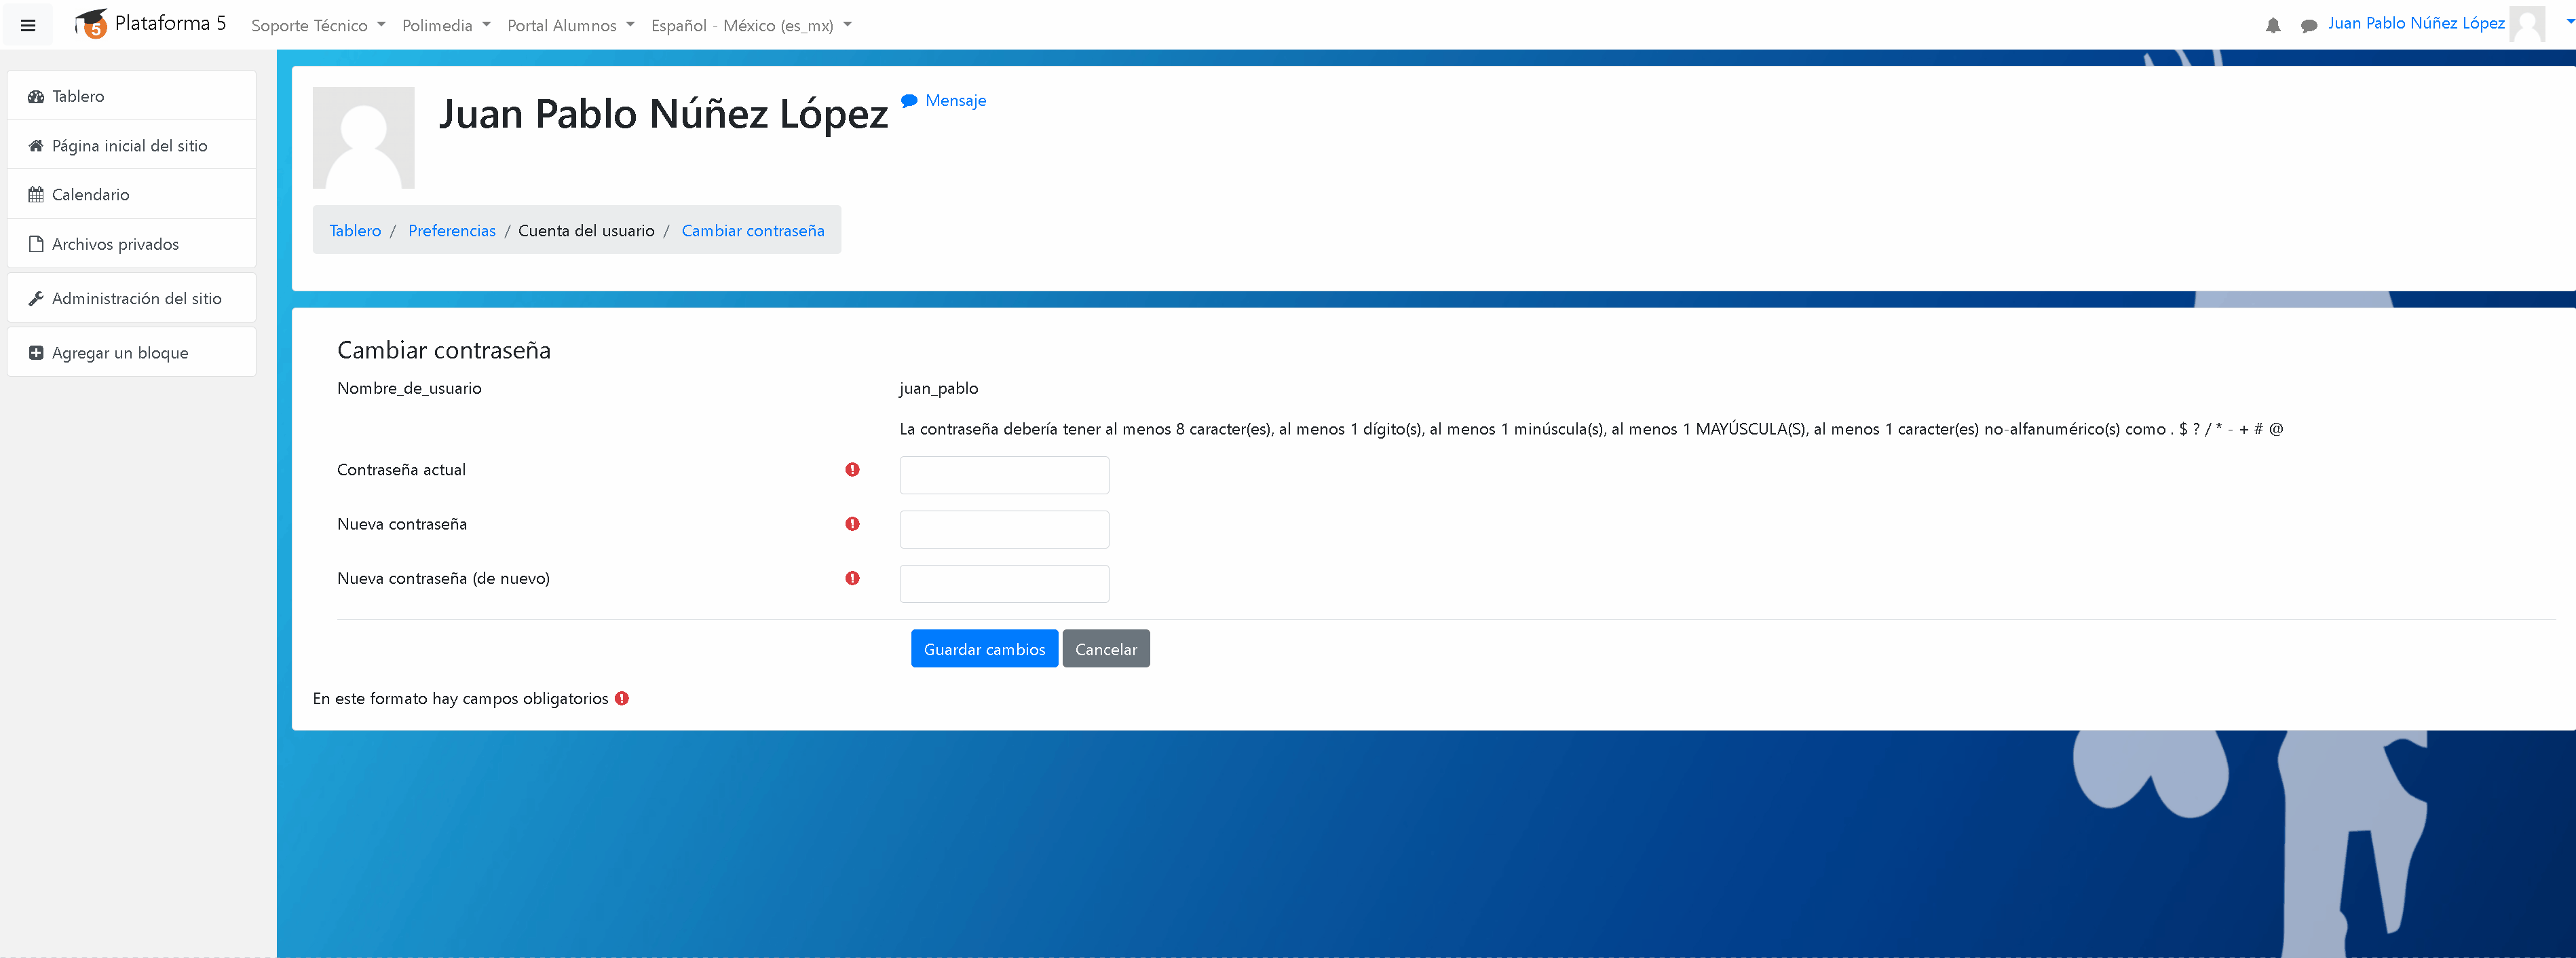Open Preferencias breadcrumb link
The image size is (2576, 958).
[452, 231]
